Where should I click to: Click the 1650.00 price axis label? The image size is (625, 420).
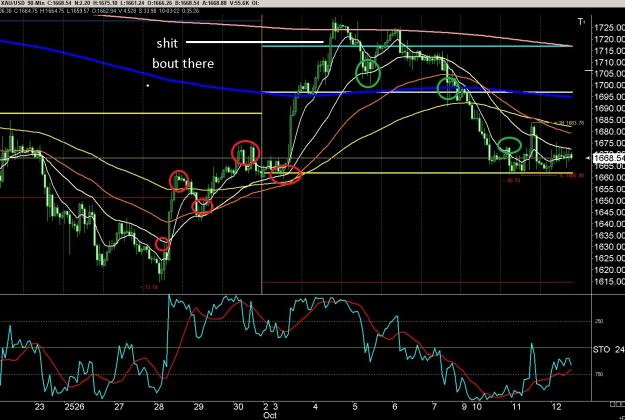click(609, 200)
